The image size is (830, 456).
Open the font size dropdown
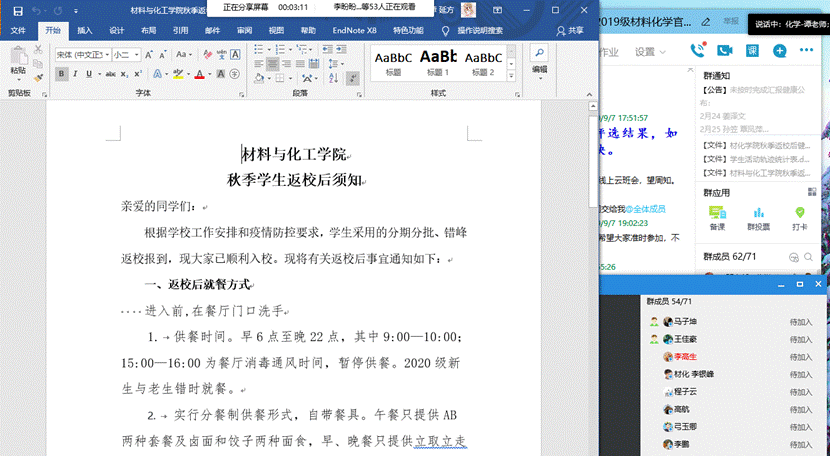pyautogui.click(x=137, y=55)
